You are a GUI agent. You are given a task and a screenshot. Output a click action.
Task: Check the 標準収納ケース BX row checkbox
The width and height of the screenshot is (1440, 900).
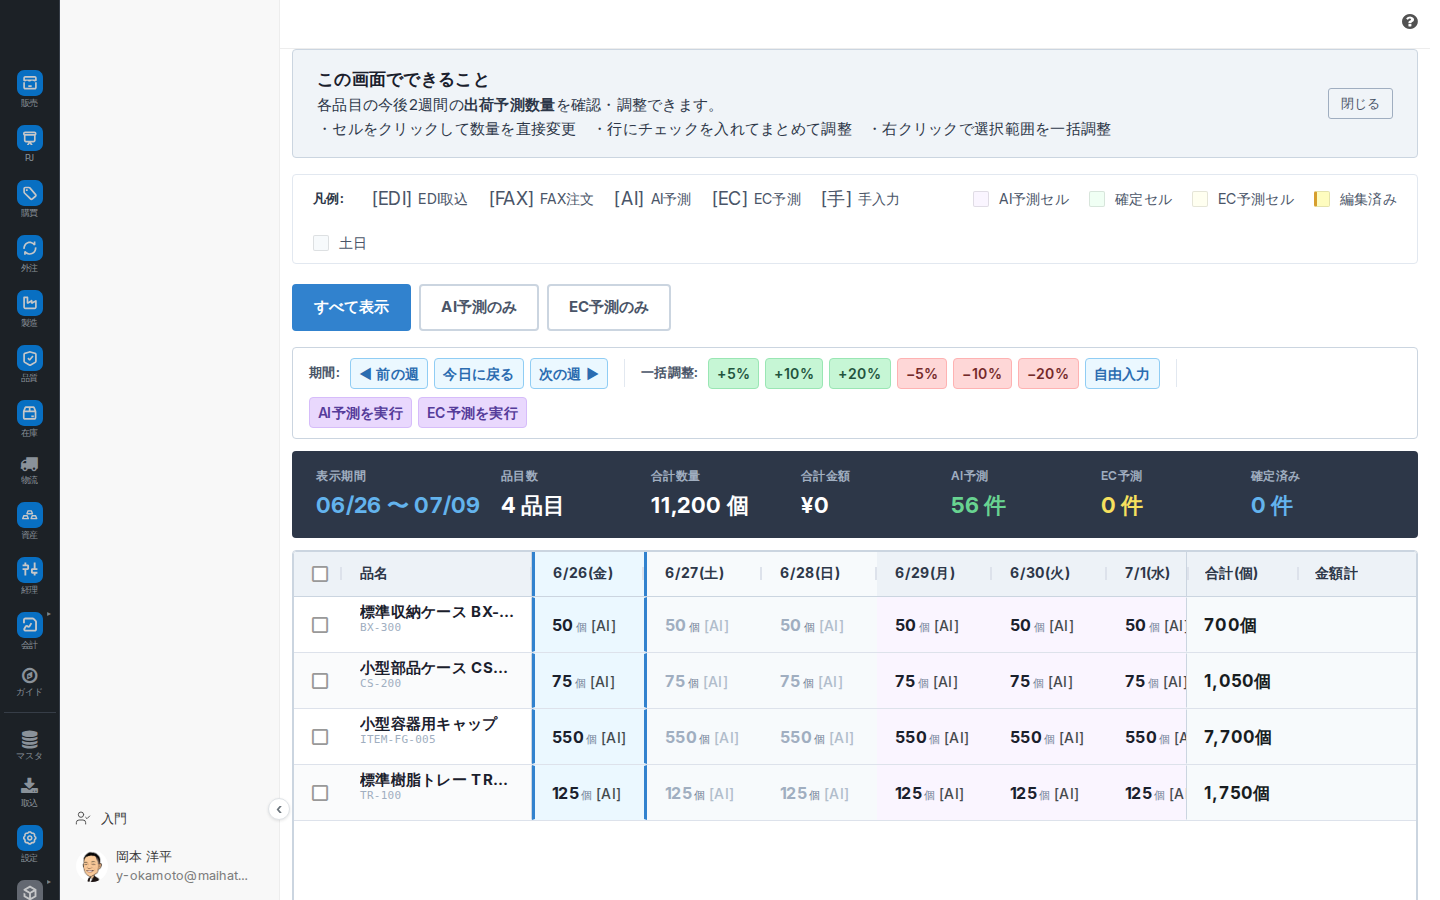[320, 625]
